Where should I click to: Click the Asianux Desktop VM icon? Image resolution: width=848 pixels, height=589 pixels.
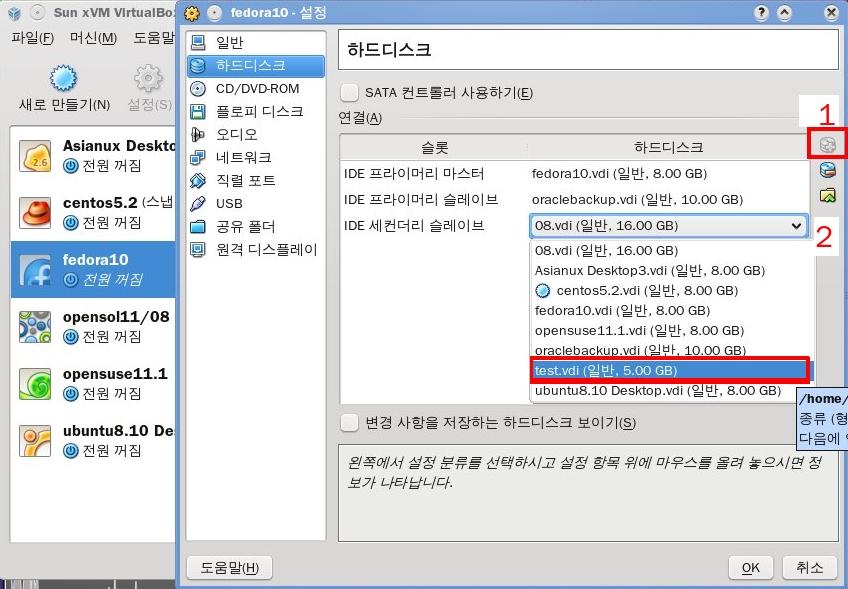point(35,156)
